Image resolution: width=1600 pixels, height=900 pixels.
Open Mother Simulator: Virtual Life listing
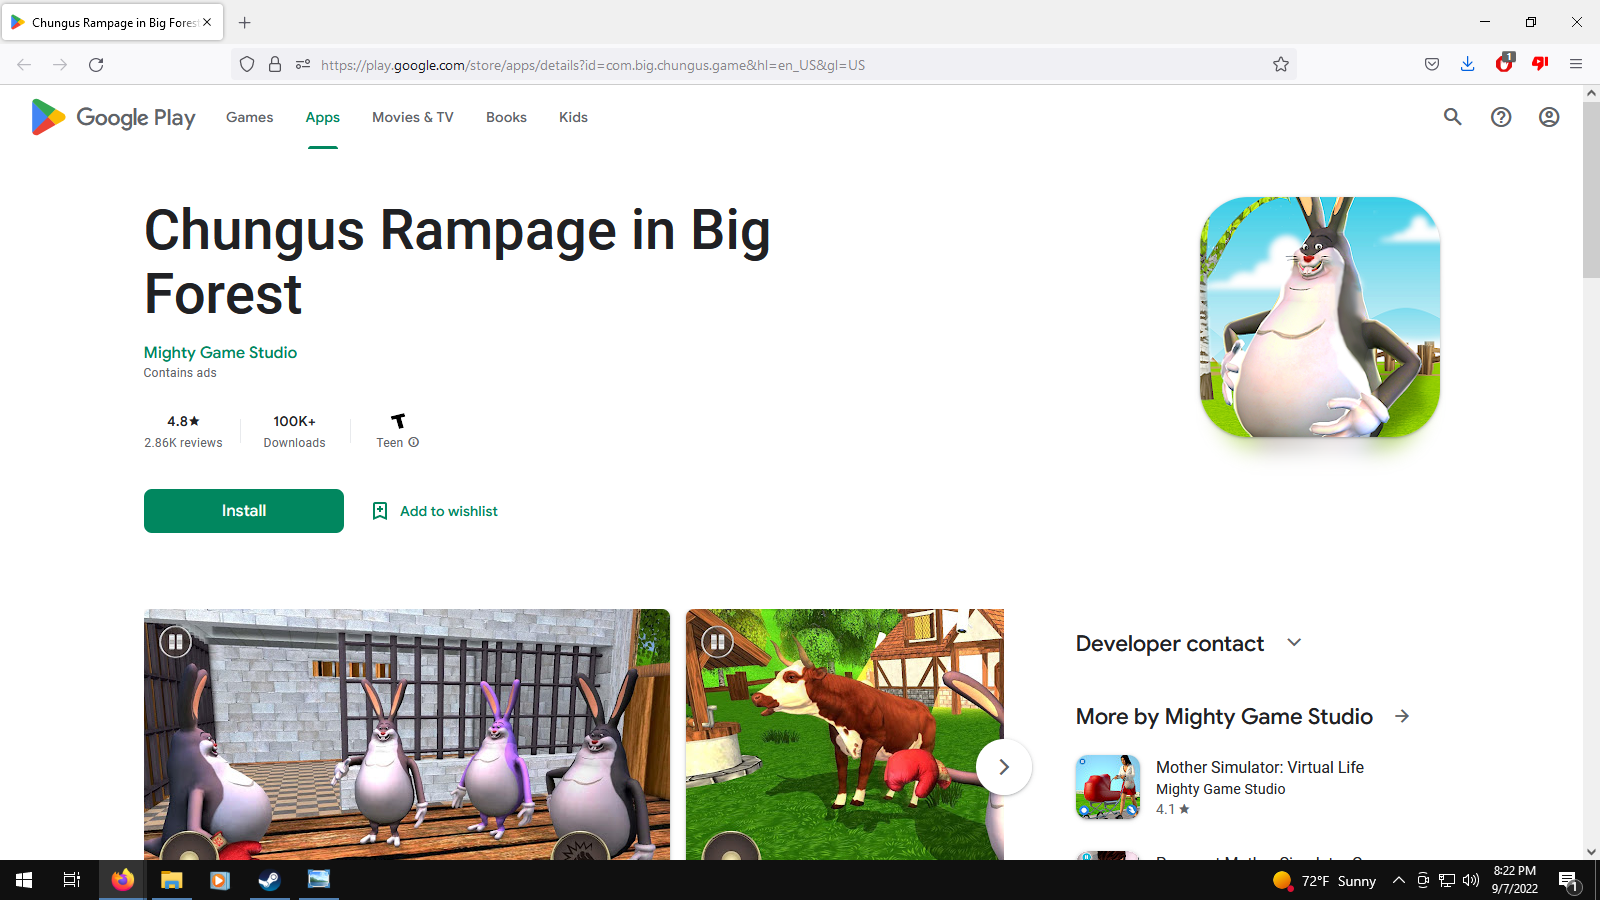[x=1260, y=767]
